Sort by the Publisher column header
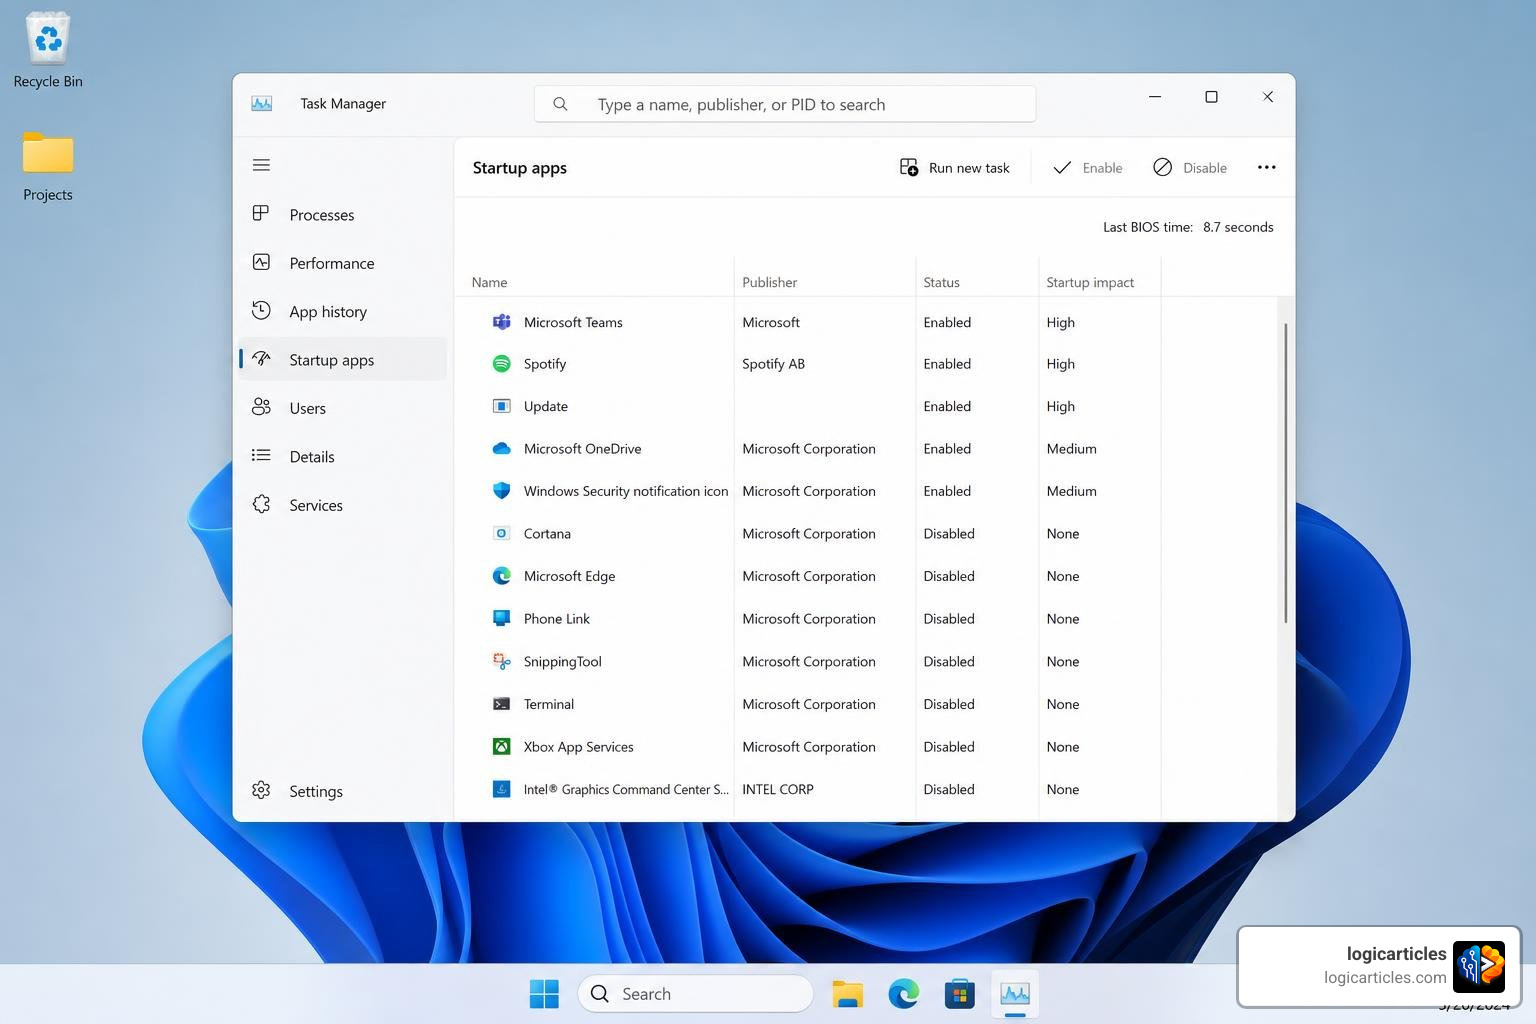 769,282
